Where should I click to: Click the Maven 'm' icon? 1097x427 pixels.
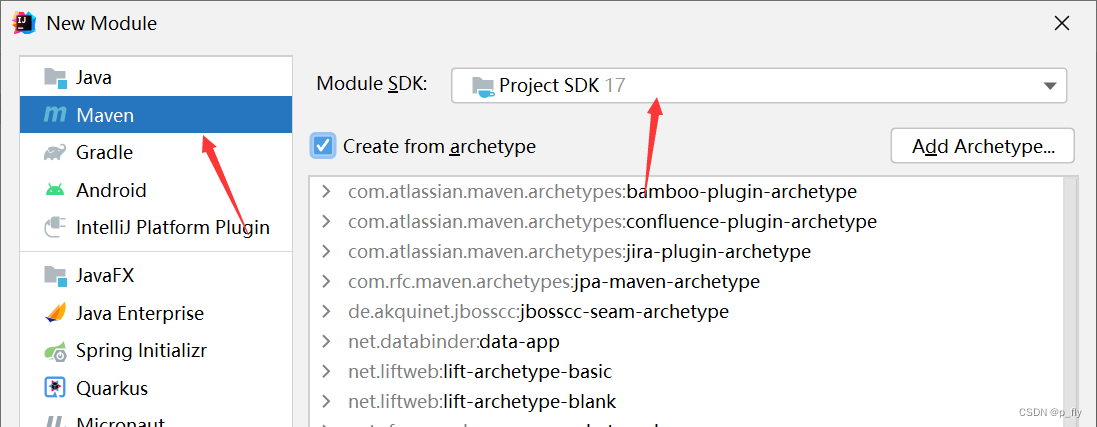[x=55, y=114]
